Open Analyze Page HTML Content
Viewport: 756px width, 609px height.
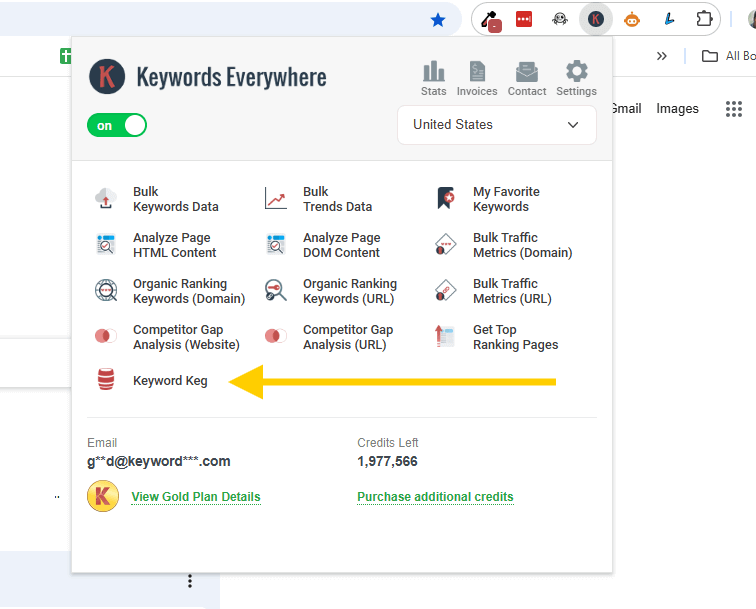click(x=175, y=245)
